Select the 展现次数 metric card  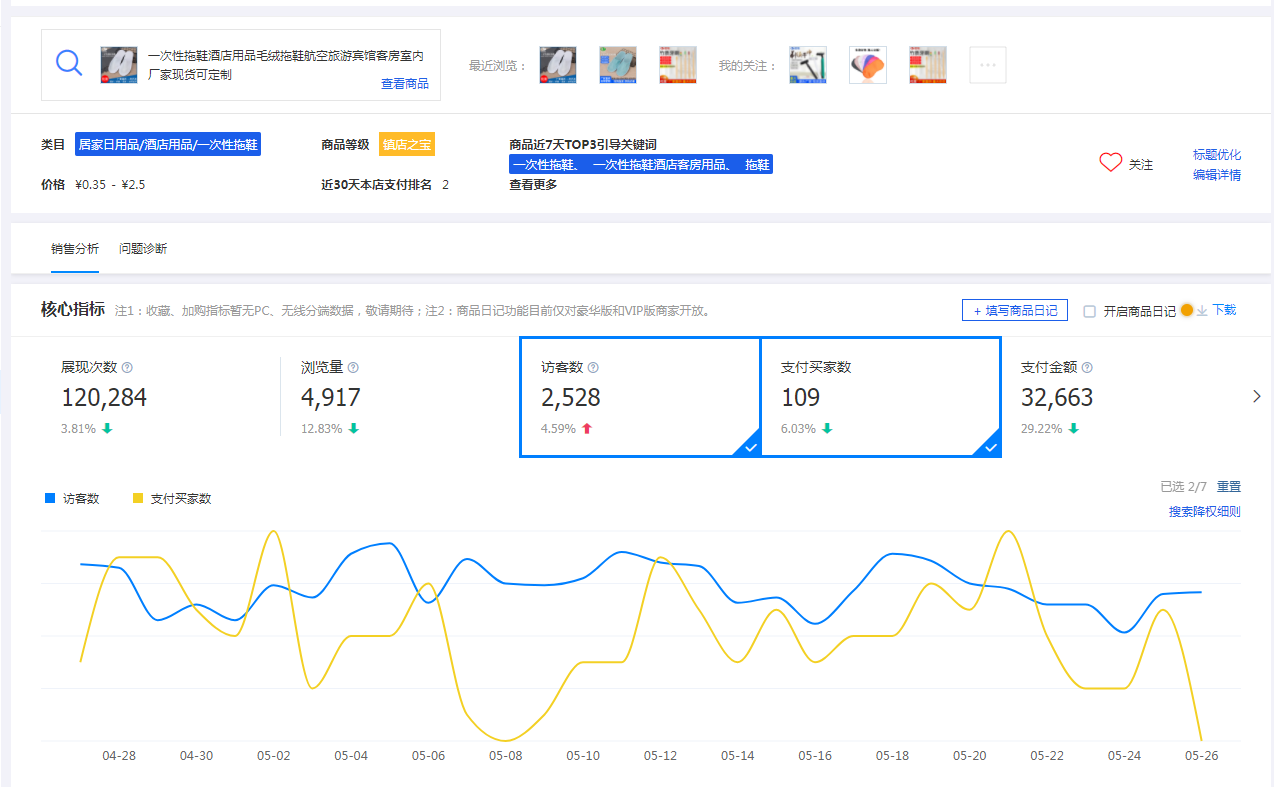pos(160,397)
